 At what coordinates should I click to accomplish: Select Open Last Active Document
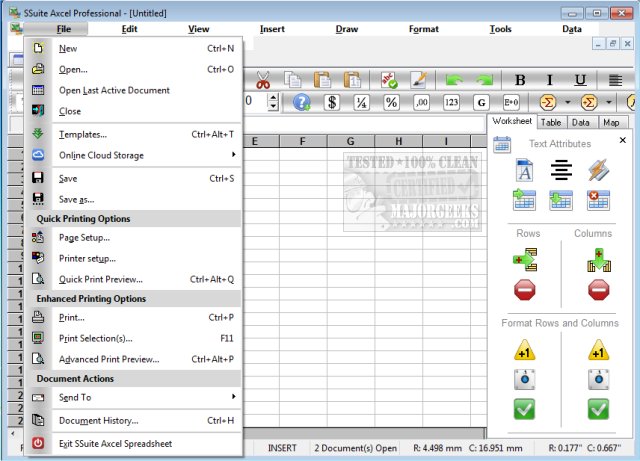135,90
